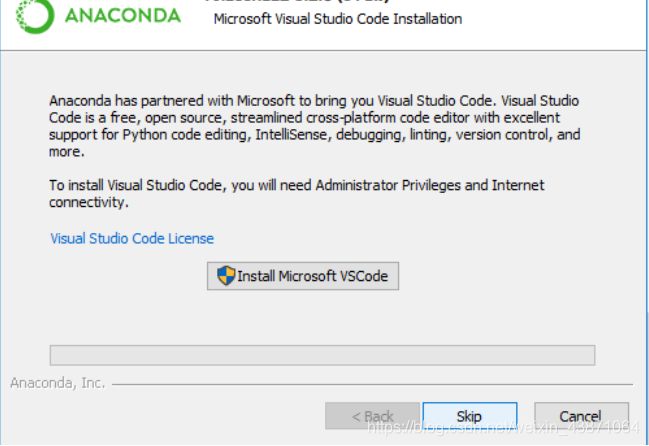The image size is (649, 446).
Task: Skip the VSCode installation step
Action: point(470,416)
